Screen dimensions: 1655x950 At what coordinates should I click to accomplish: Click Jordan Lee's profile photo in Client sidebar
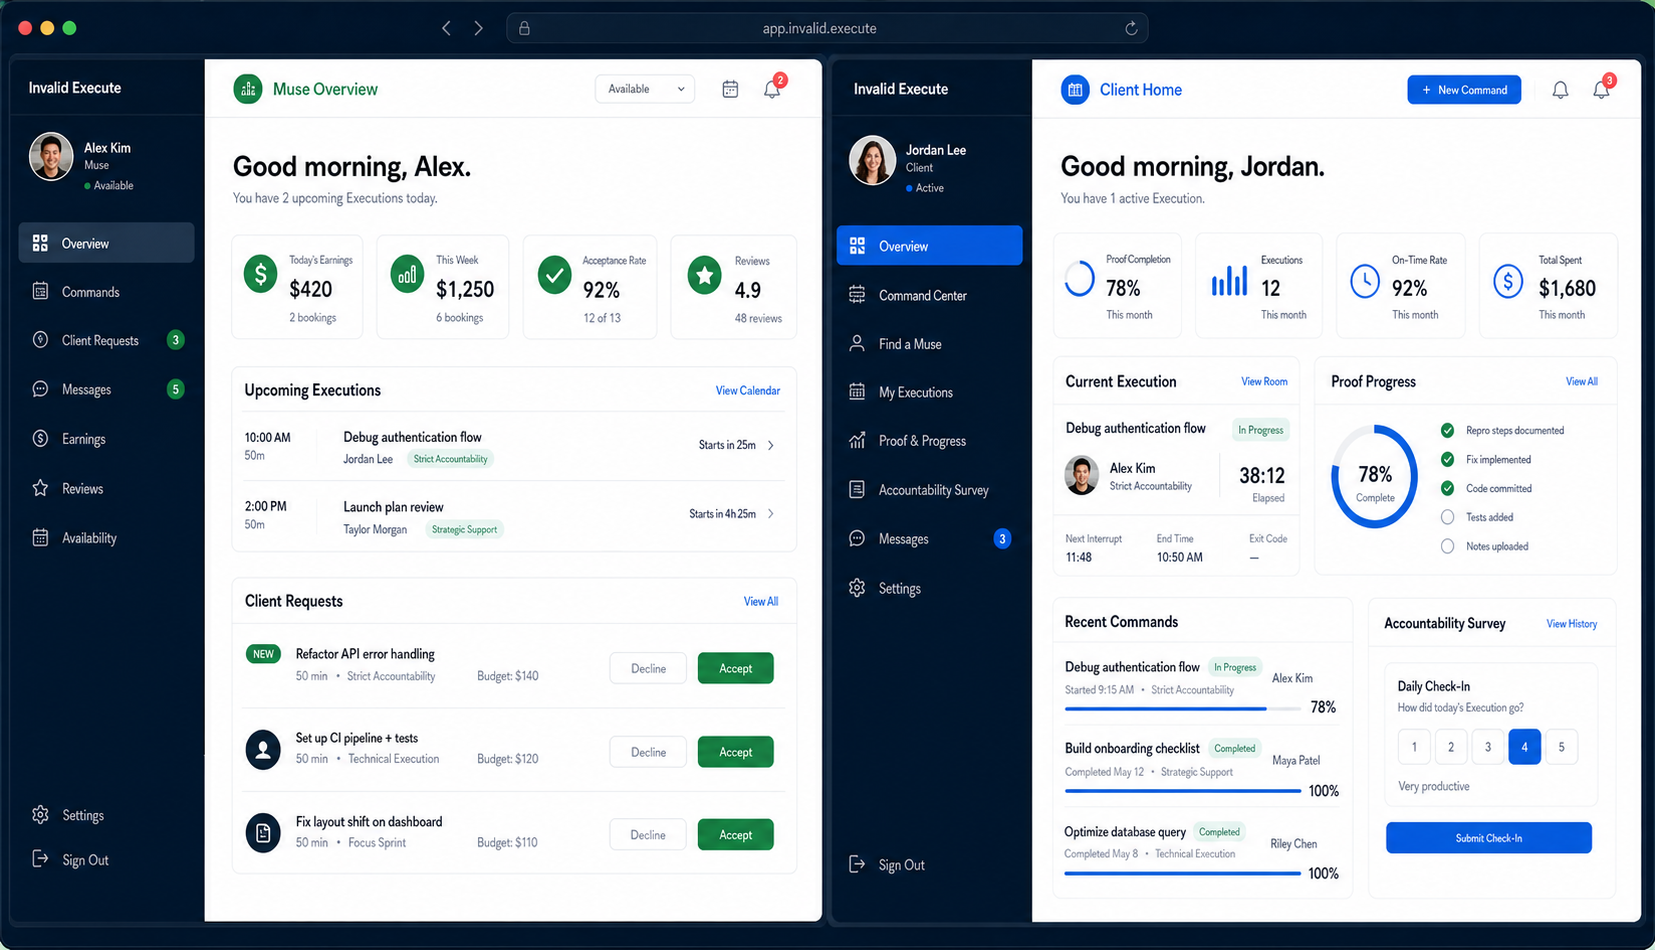coord(873,161)
